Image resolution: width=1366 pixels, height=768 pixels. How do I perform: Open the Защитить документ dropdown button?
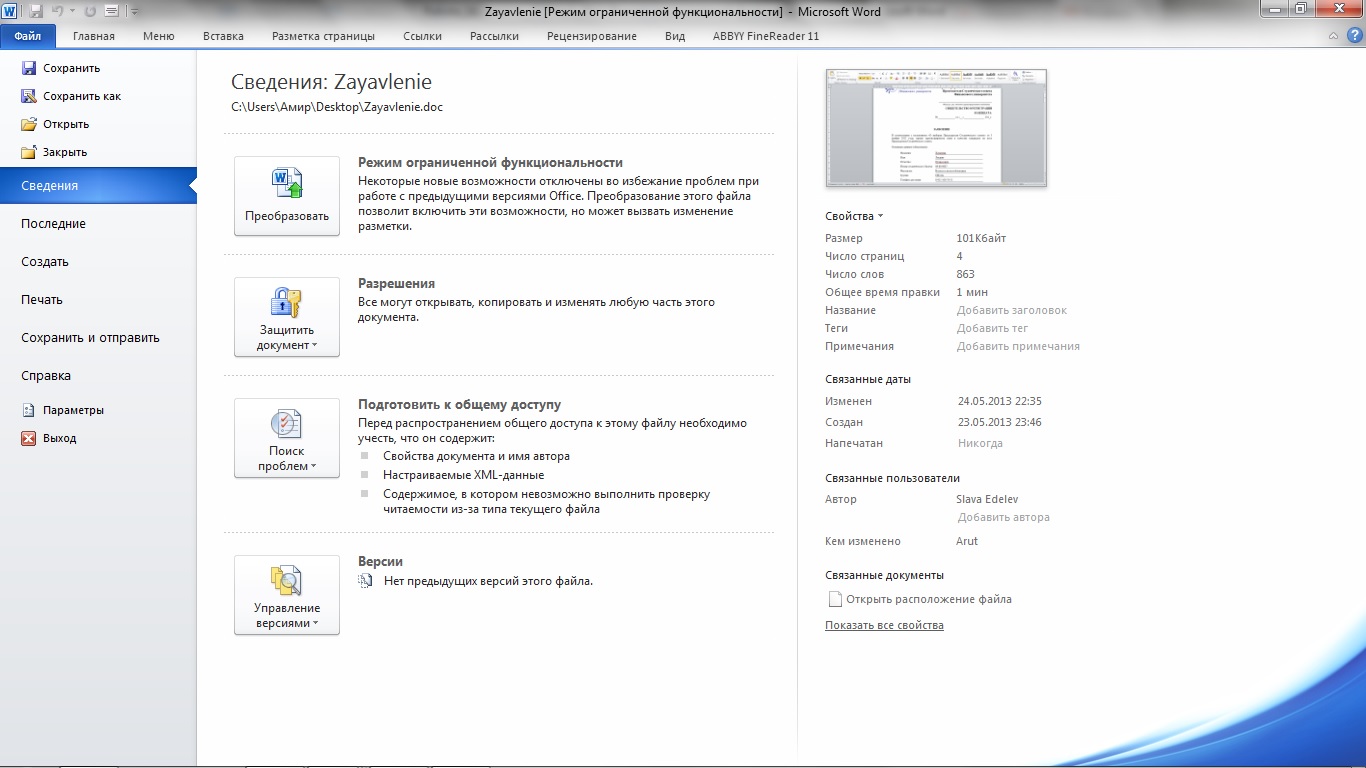tap(287, 317)
